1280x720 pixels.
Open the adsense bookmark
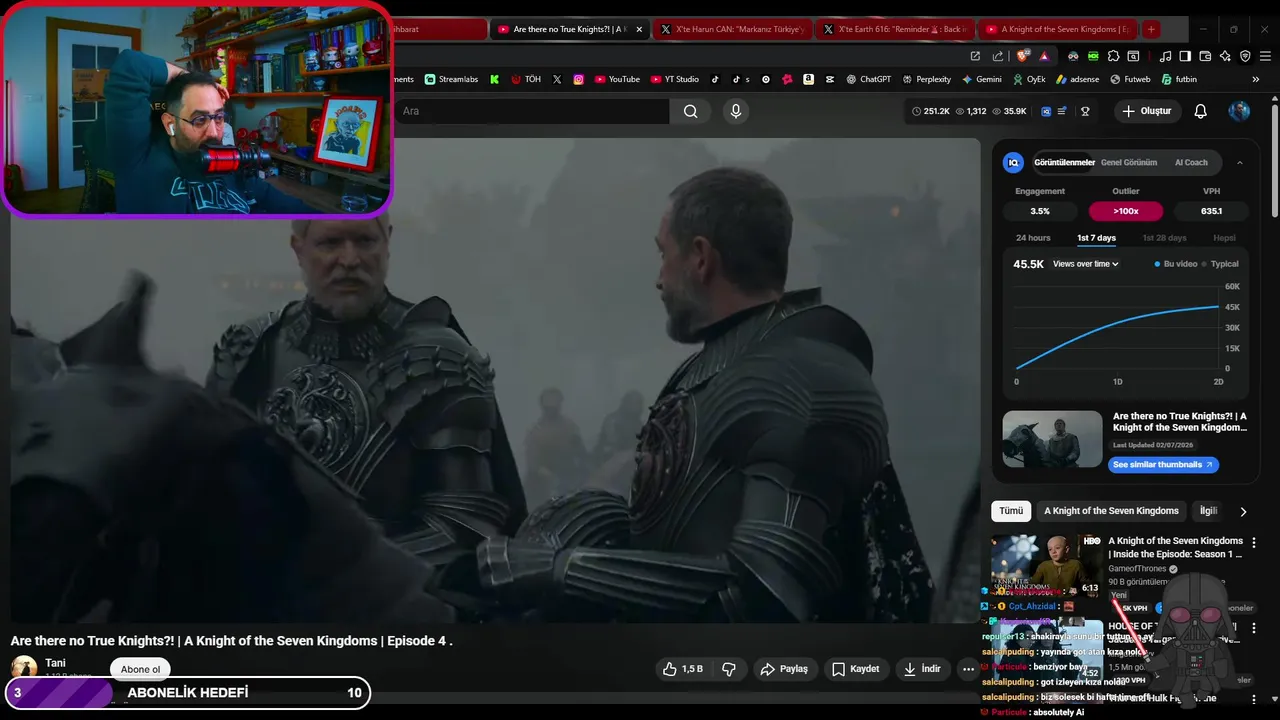point(1077,79)
